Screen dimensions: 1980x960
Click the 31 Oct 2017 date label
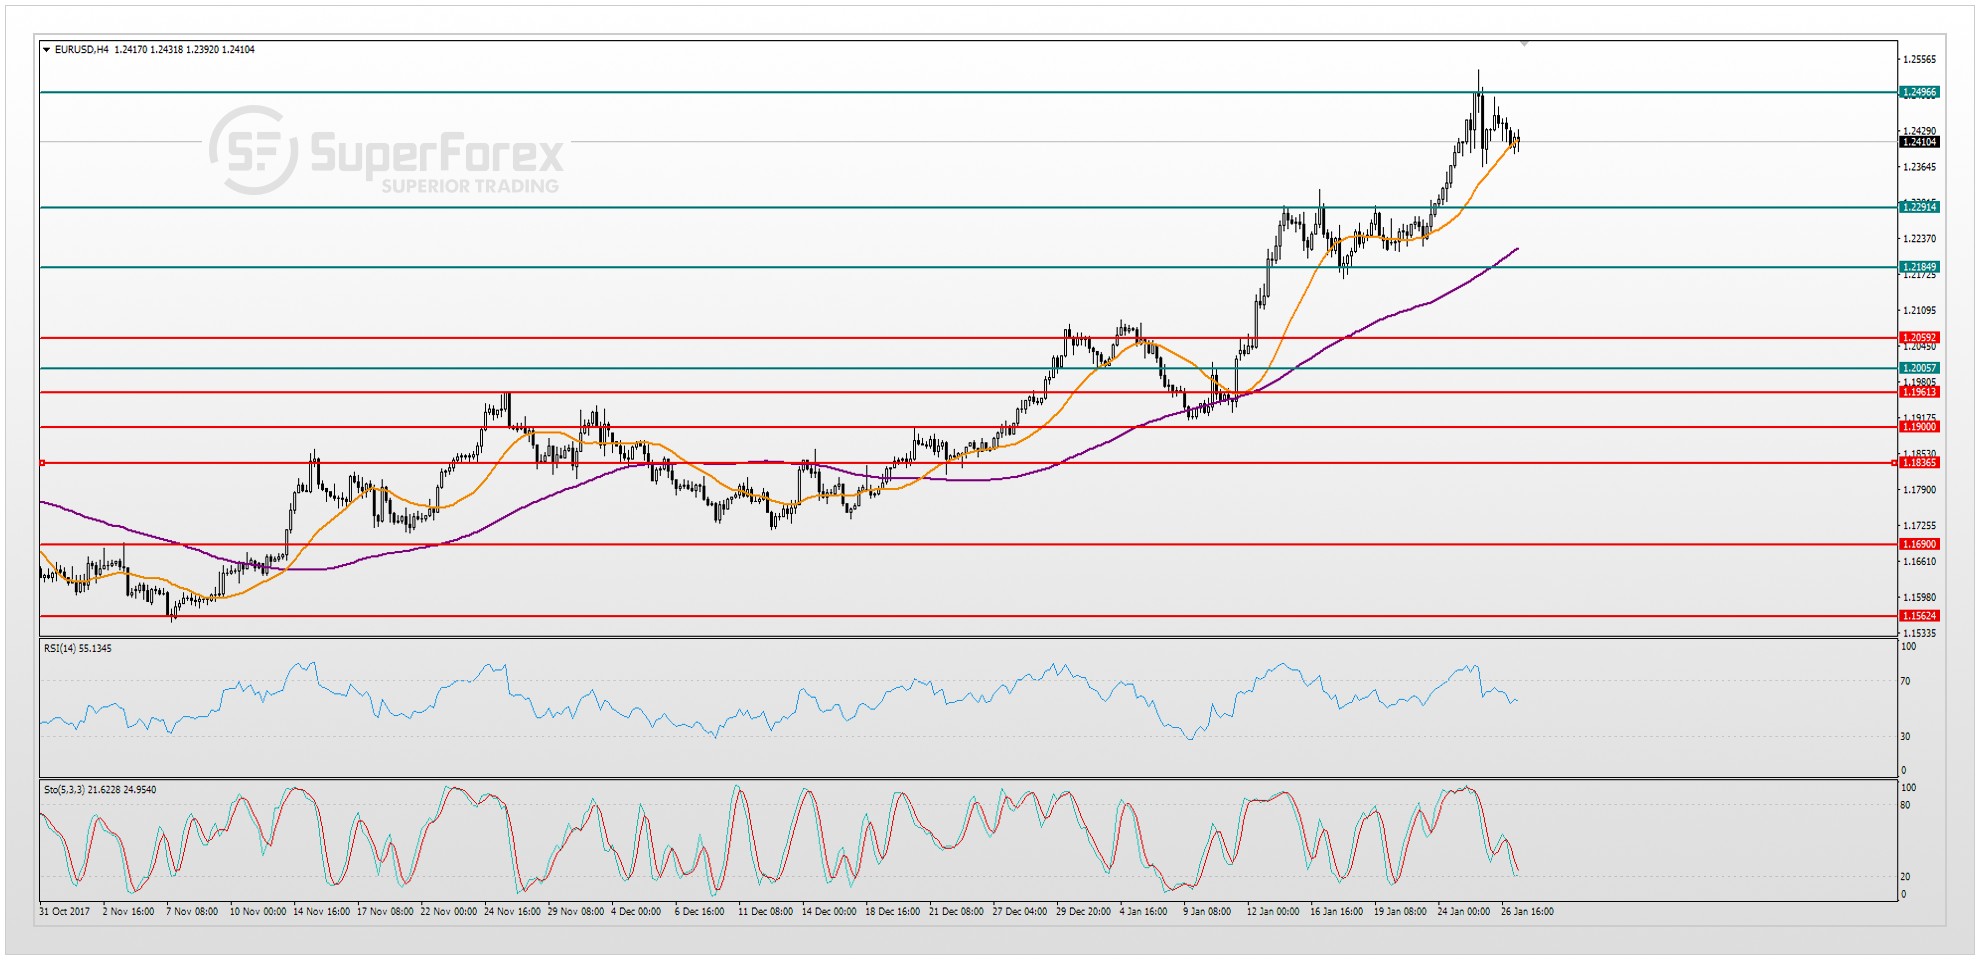65,912
